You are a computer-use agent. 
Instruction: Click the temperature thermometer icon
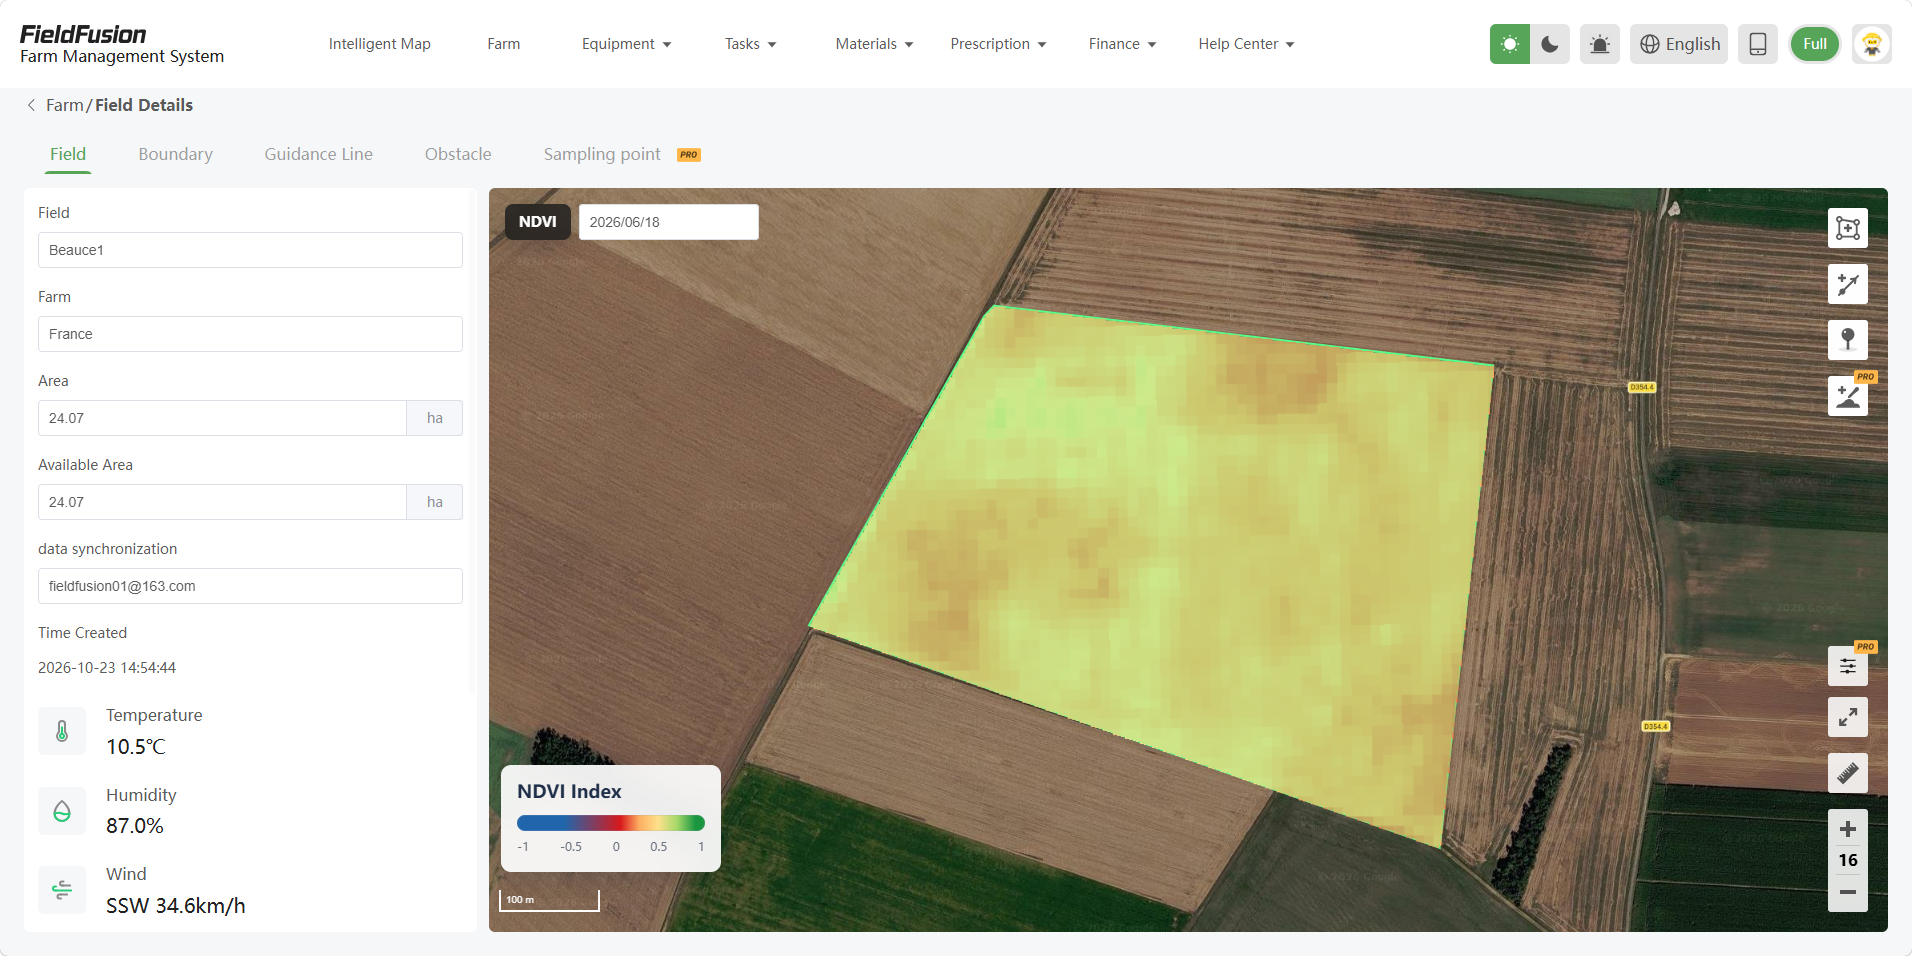pos(62,731)
